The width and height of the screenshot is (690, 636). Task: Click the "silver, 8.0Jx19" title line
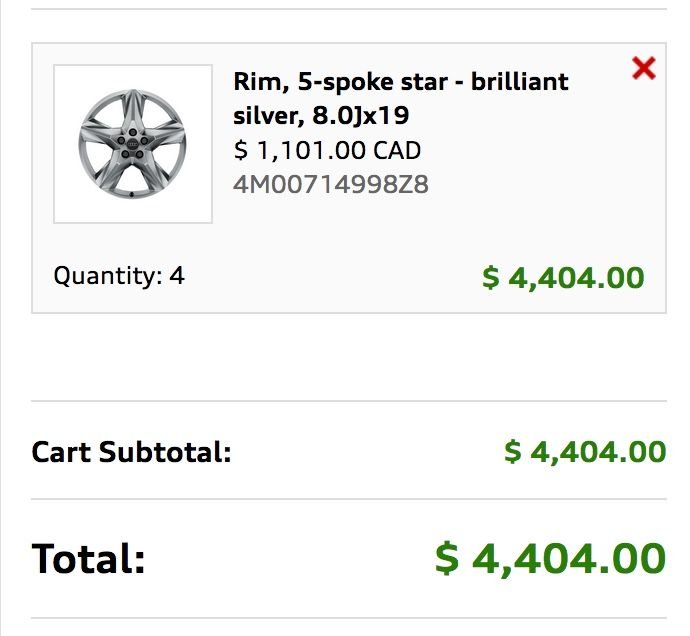[x=321, y=116]
